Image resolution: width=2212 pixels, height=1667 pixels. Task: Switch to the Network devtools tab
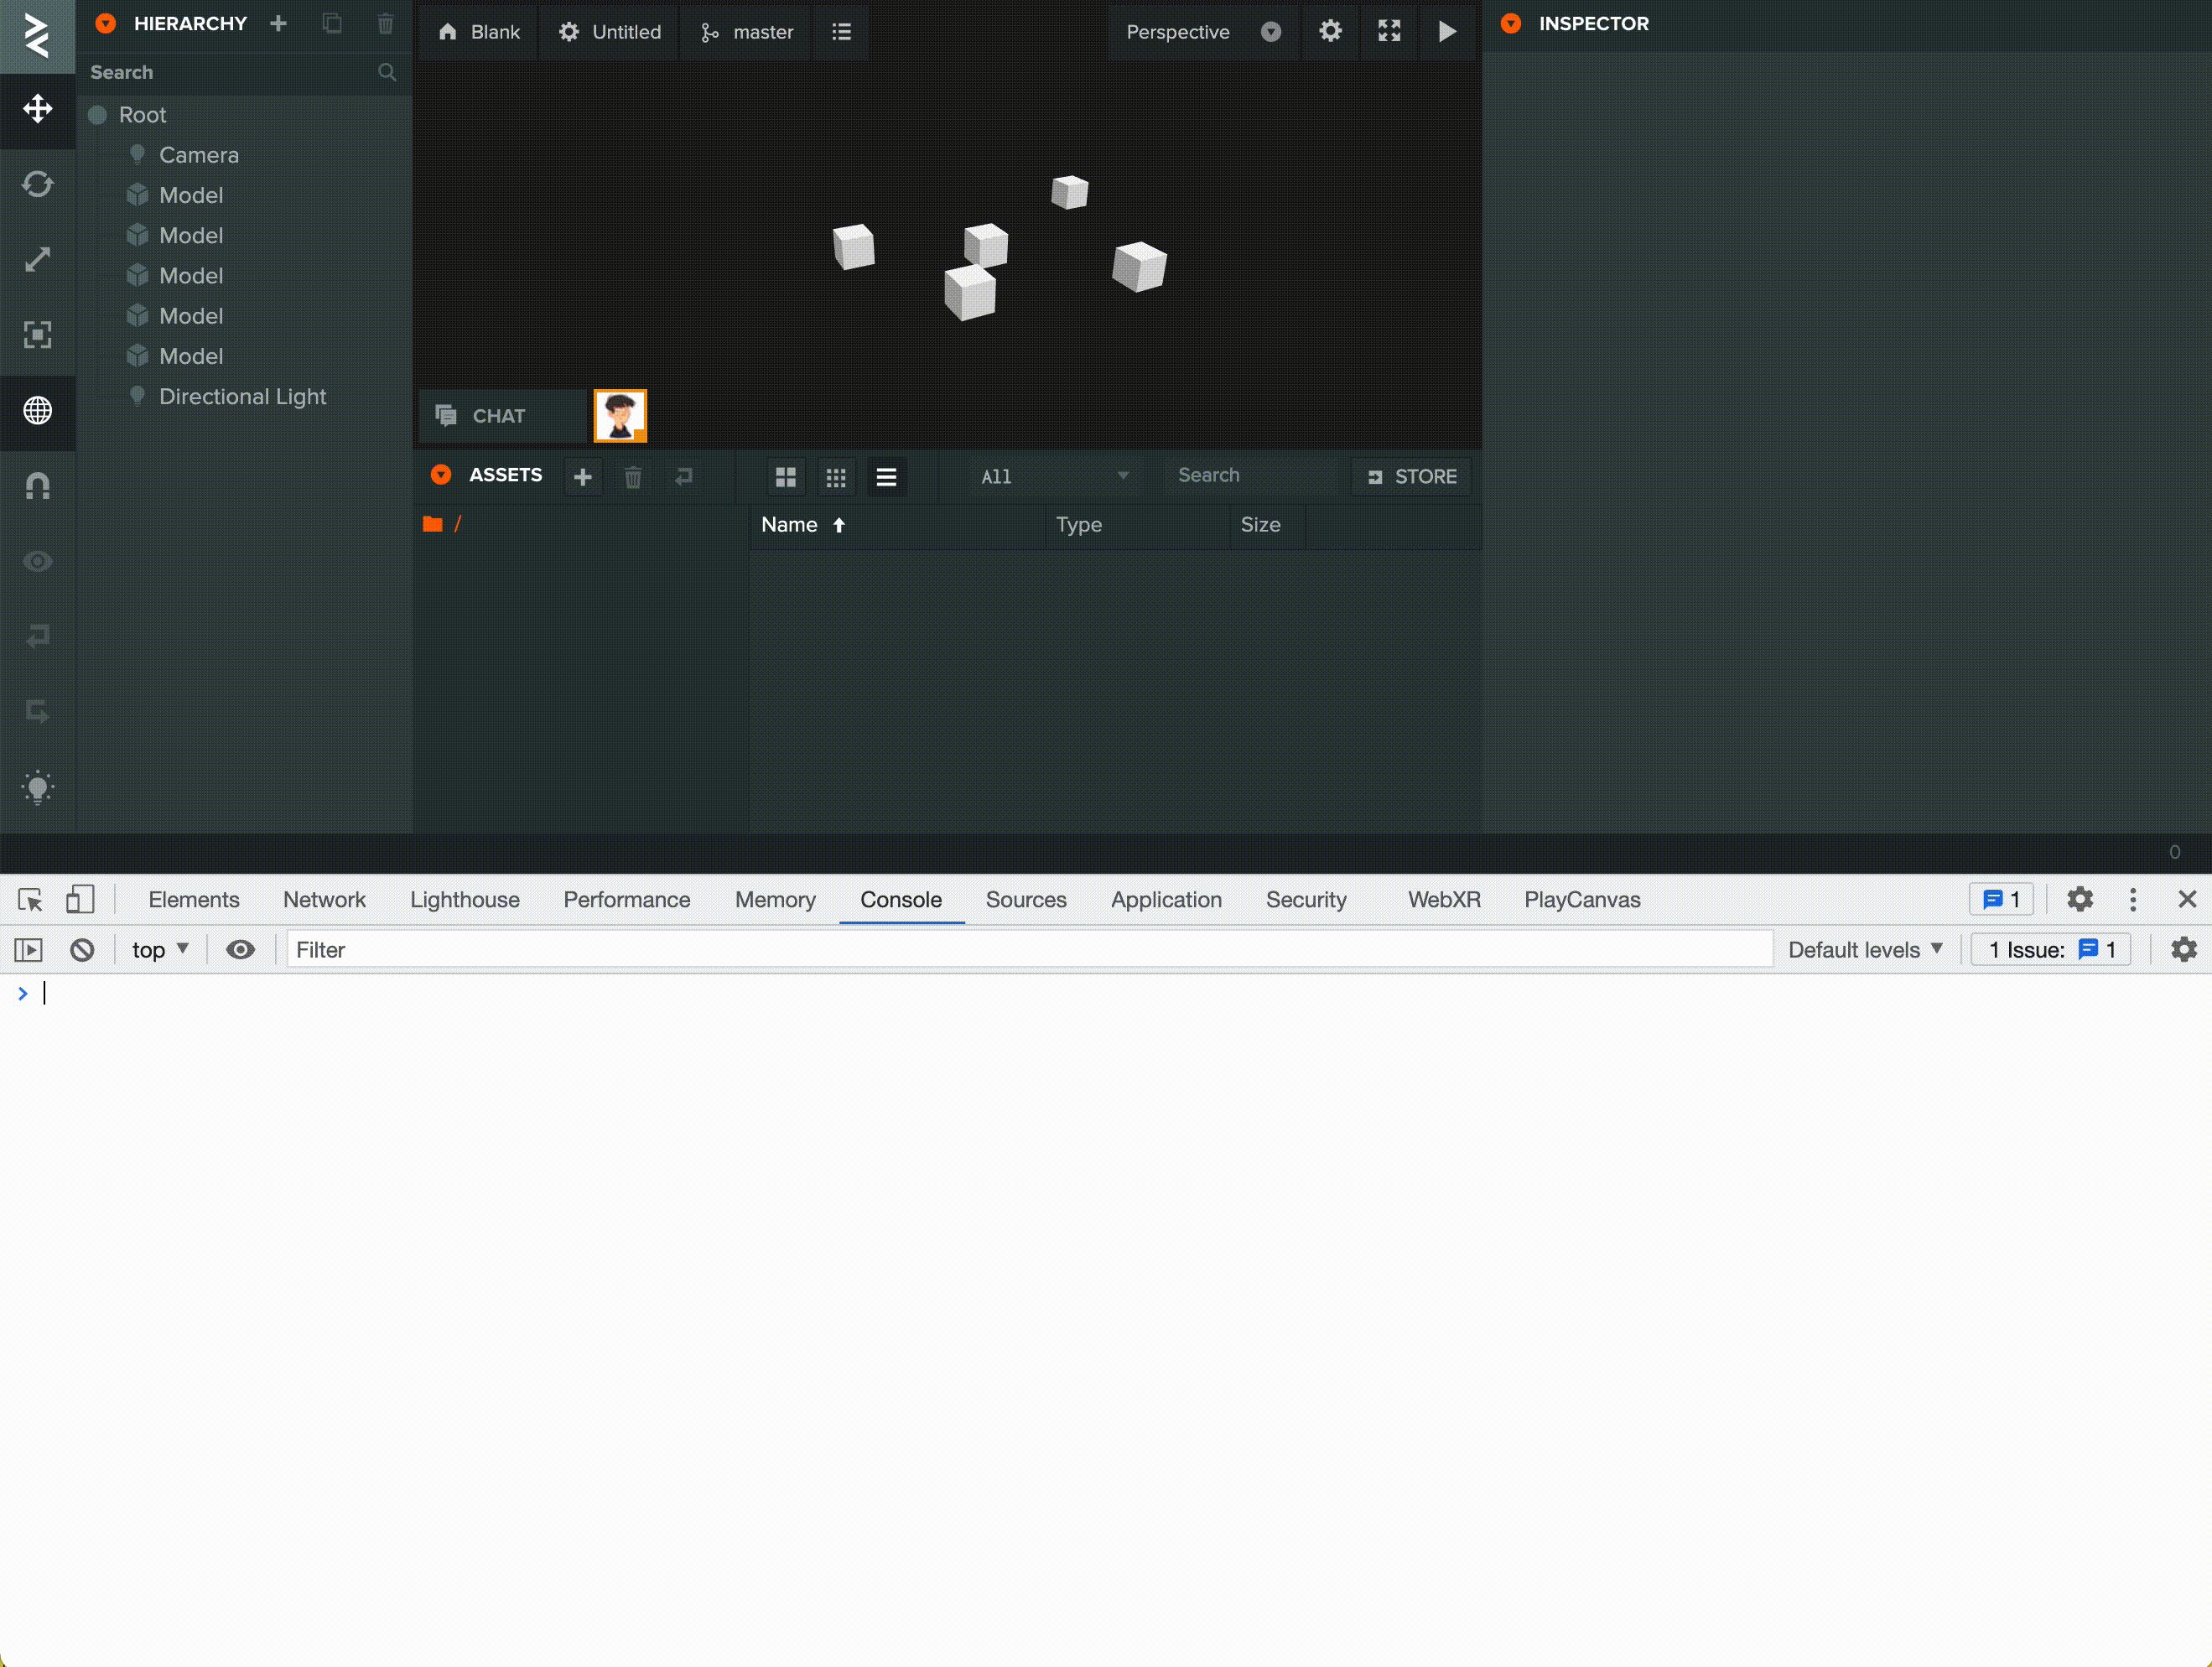pos(324,900)
